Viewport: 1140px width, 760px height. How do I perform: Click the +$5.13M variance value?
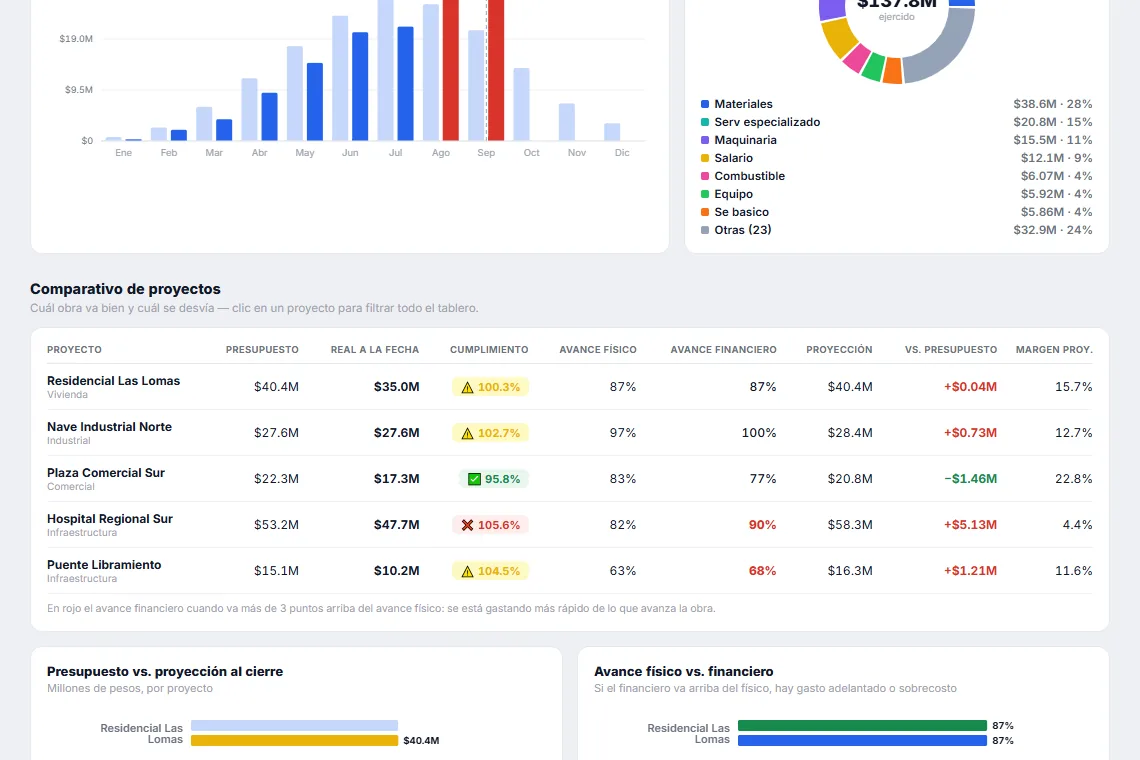(971, 525)
